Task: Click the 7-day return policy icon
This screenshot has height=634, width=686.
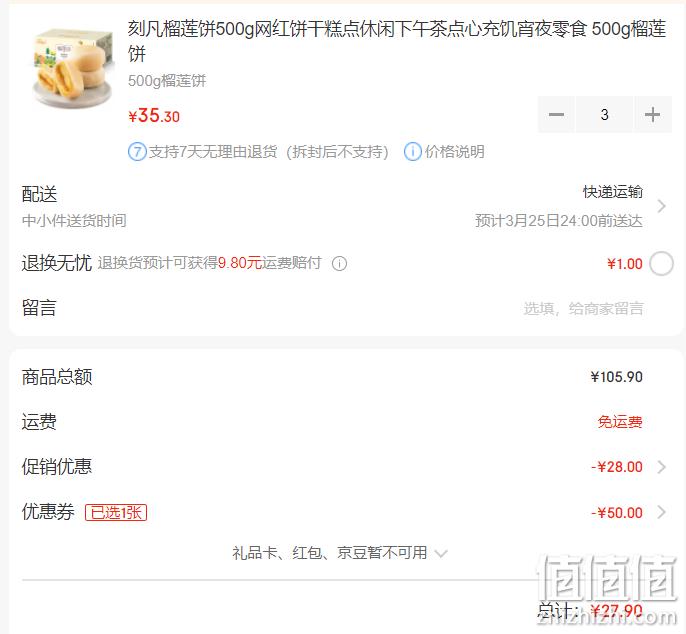Action: pos(137,152)
